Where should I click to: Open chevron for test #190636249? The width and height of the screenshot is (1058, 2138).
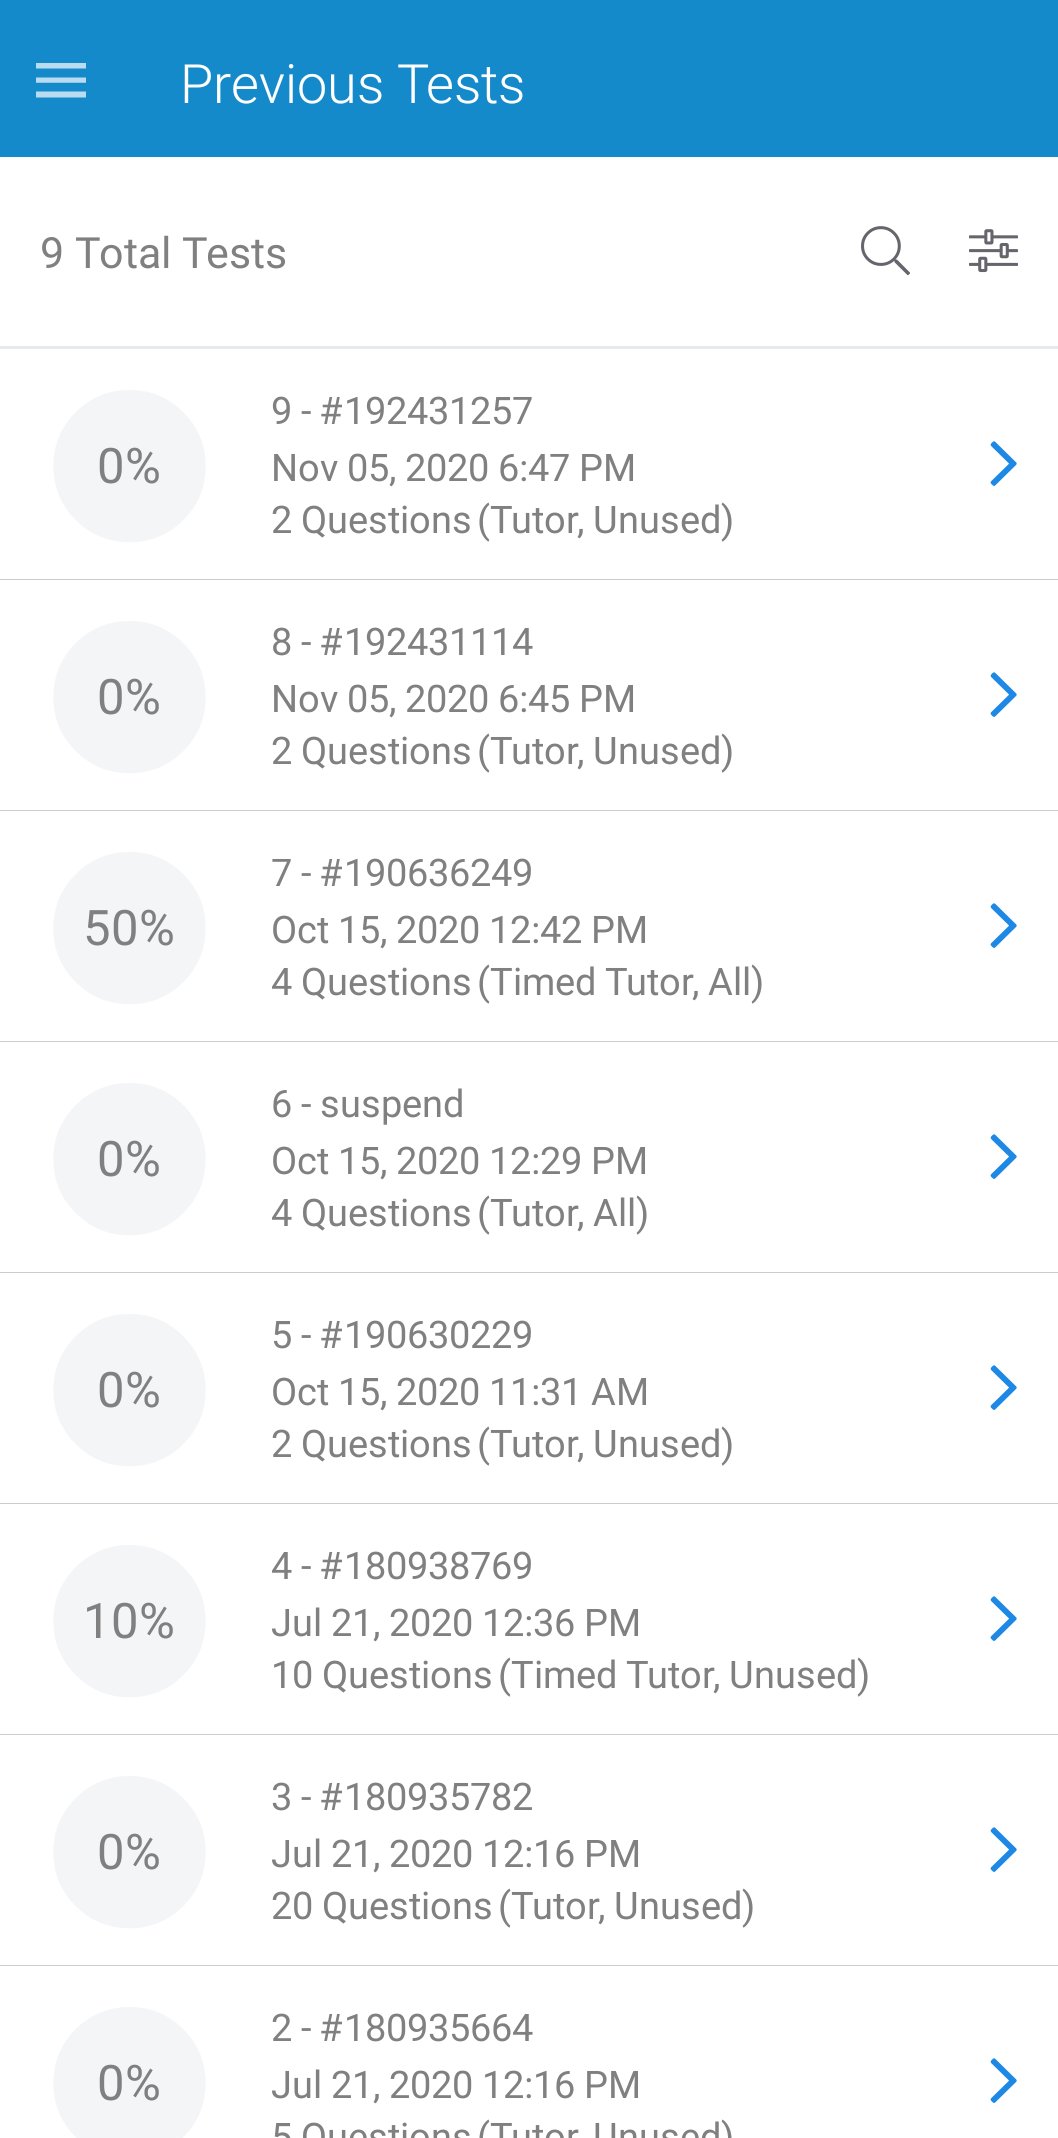click(x=1002, y=926)
